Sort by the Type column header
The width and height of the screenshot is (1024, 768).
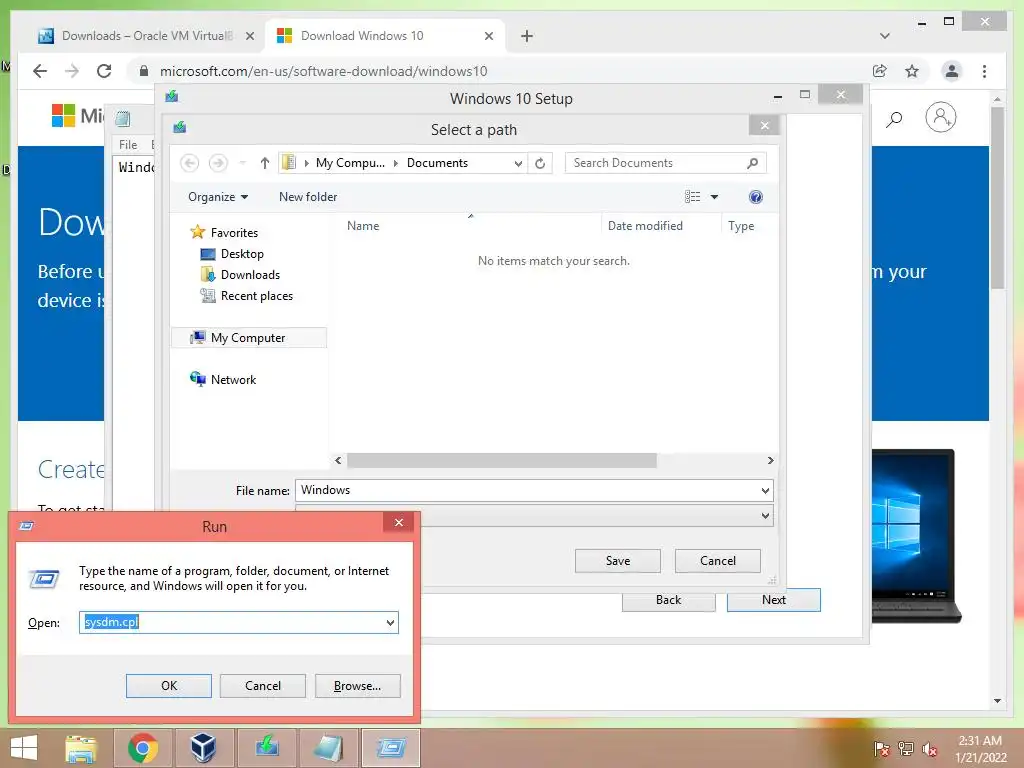pos(741,226)
